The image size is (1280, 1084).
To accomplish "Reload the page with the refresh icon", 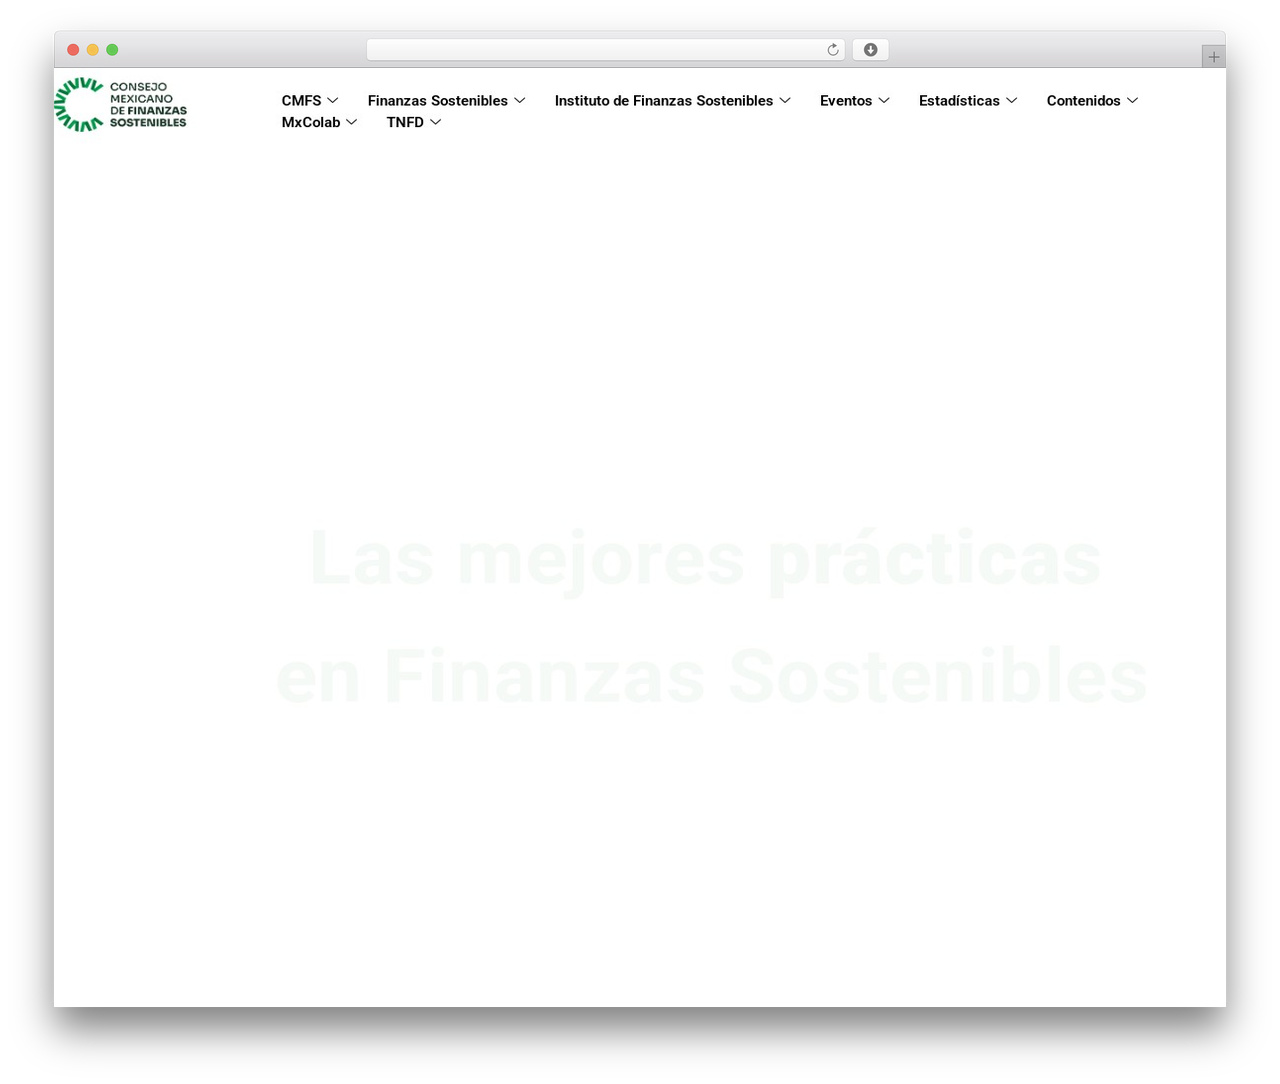I will coord(832,50).
